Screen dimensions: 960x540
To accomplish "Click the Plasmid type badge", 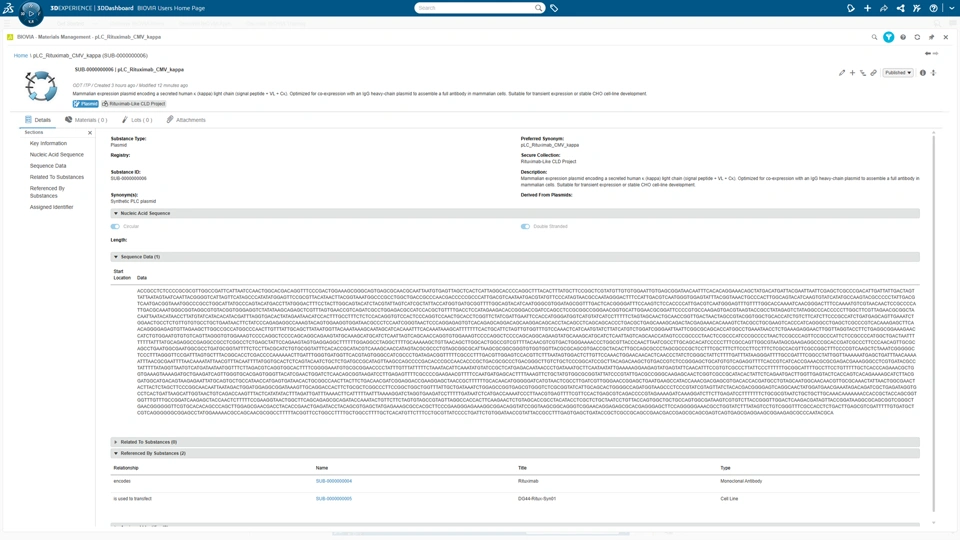I will [x=86, y=104].
